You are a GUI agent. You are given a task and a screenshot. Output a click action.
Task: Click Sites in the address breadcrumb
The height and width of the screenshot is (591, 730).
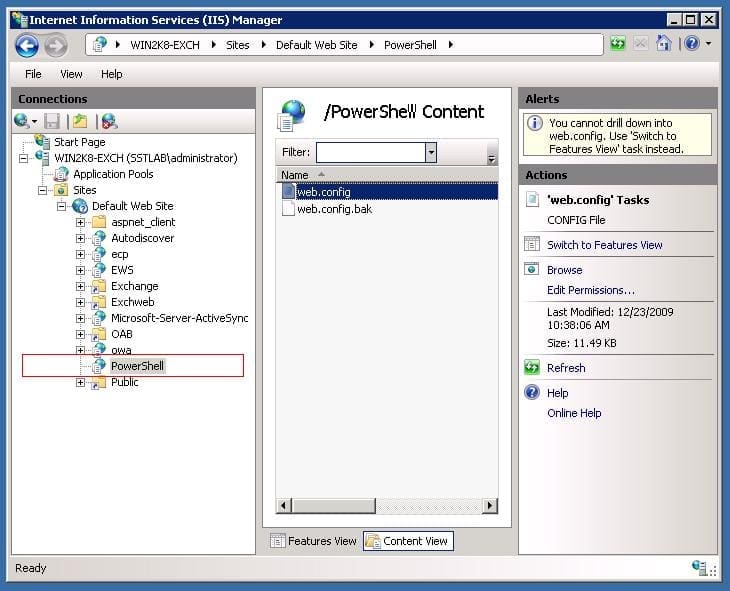tap(237, 45)
